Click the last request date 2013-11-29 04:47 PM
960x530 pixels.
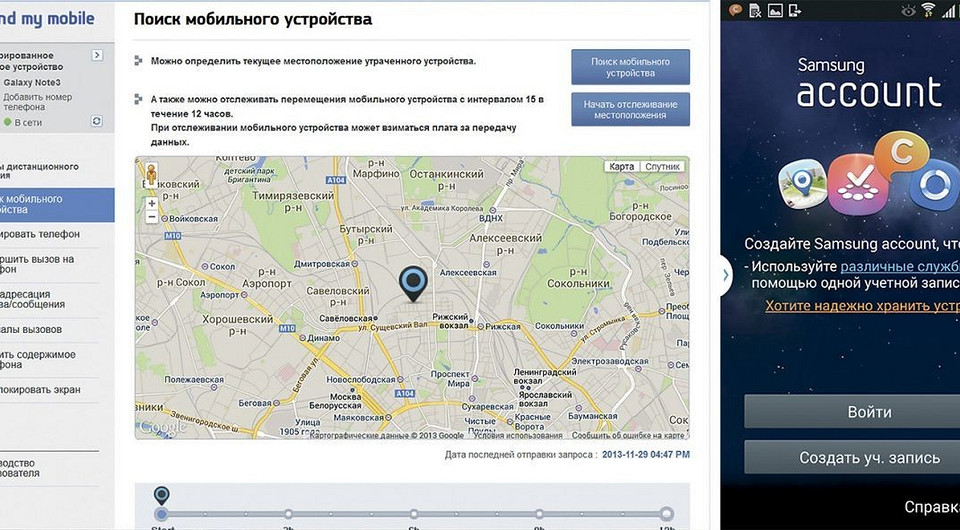coord(645,455)
